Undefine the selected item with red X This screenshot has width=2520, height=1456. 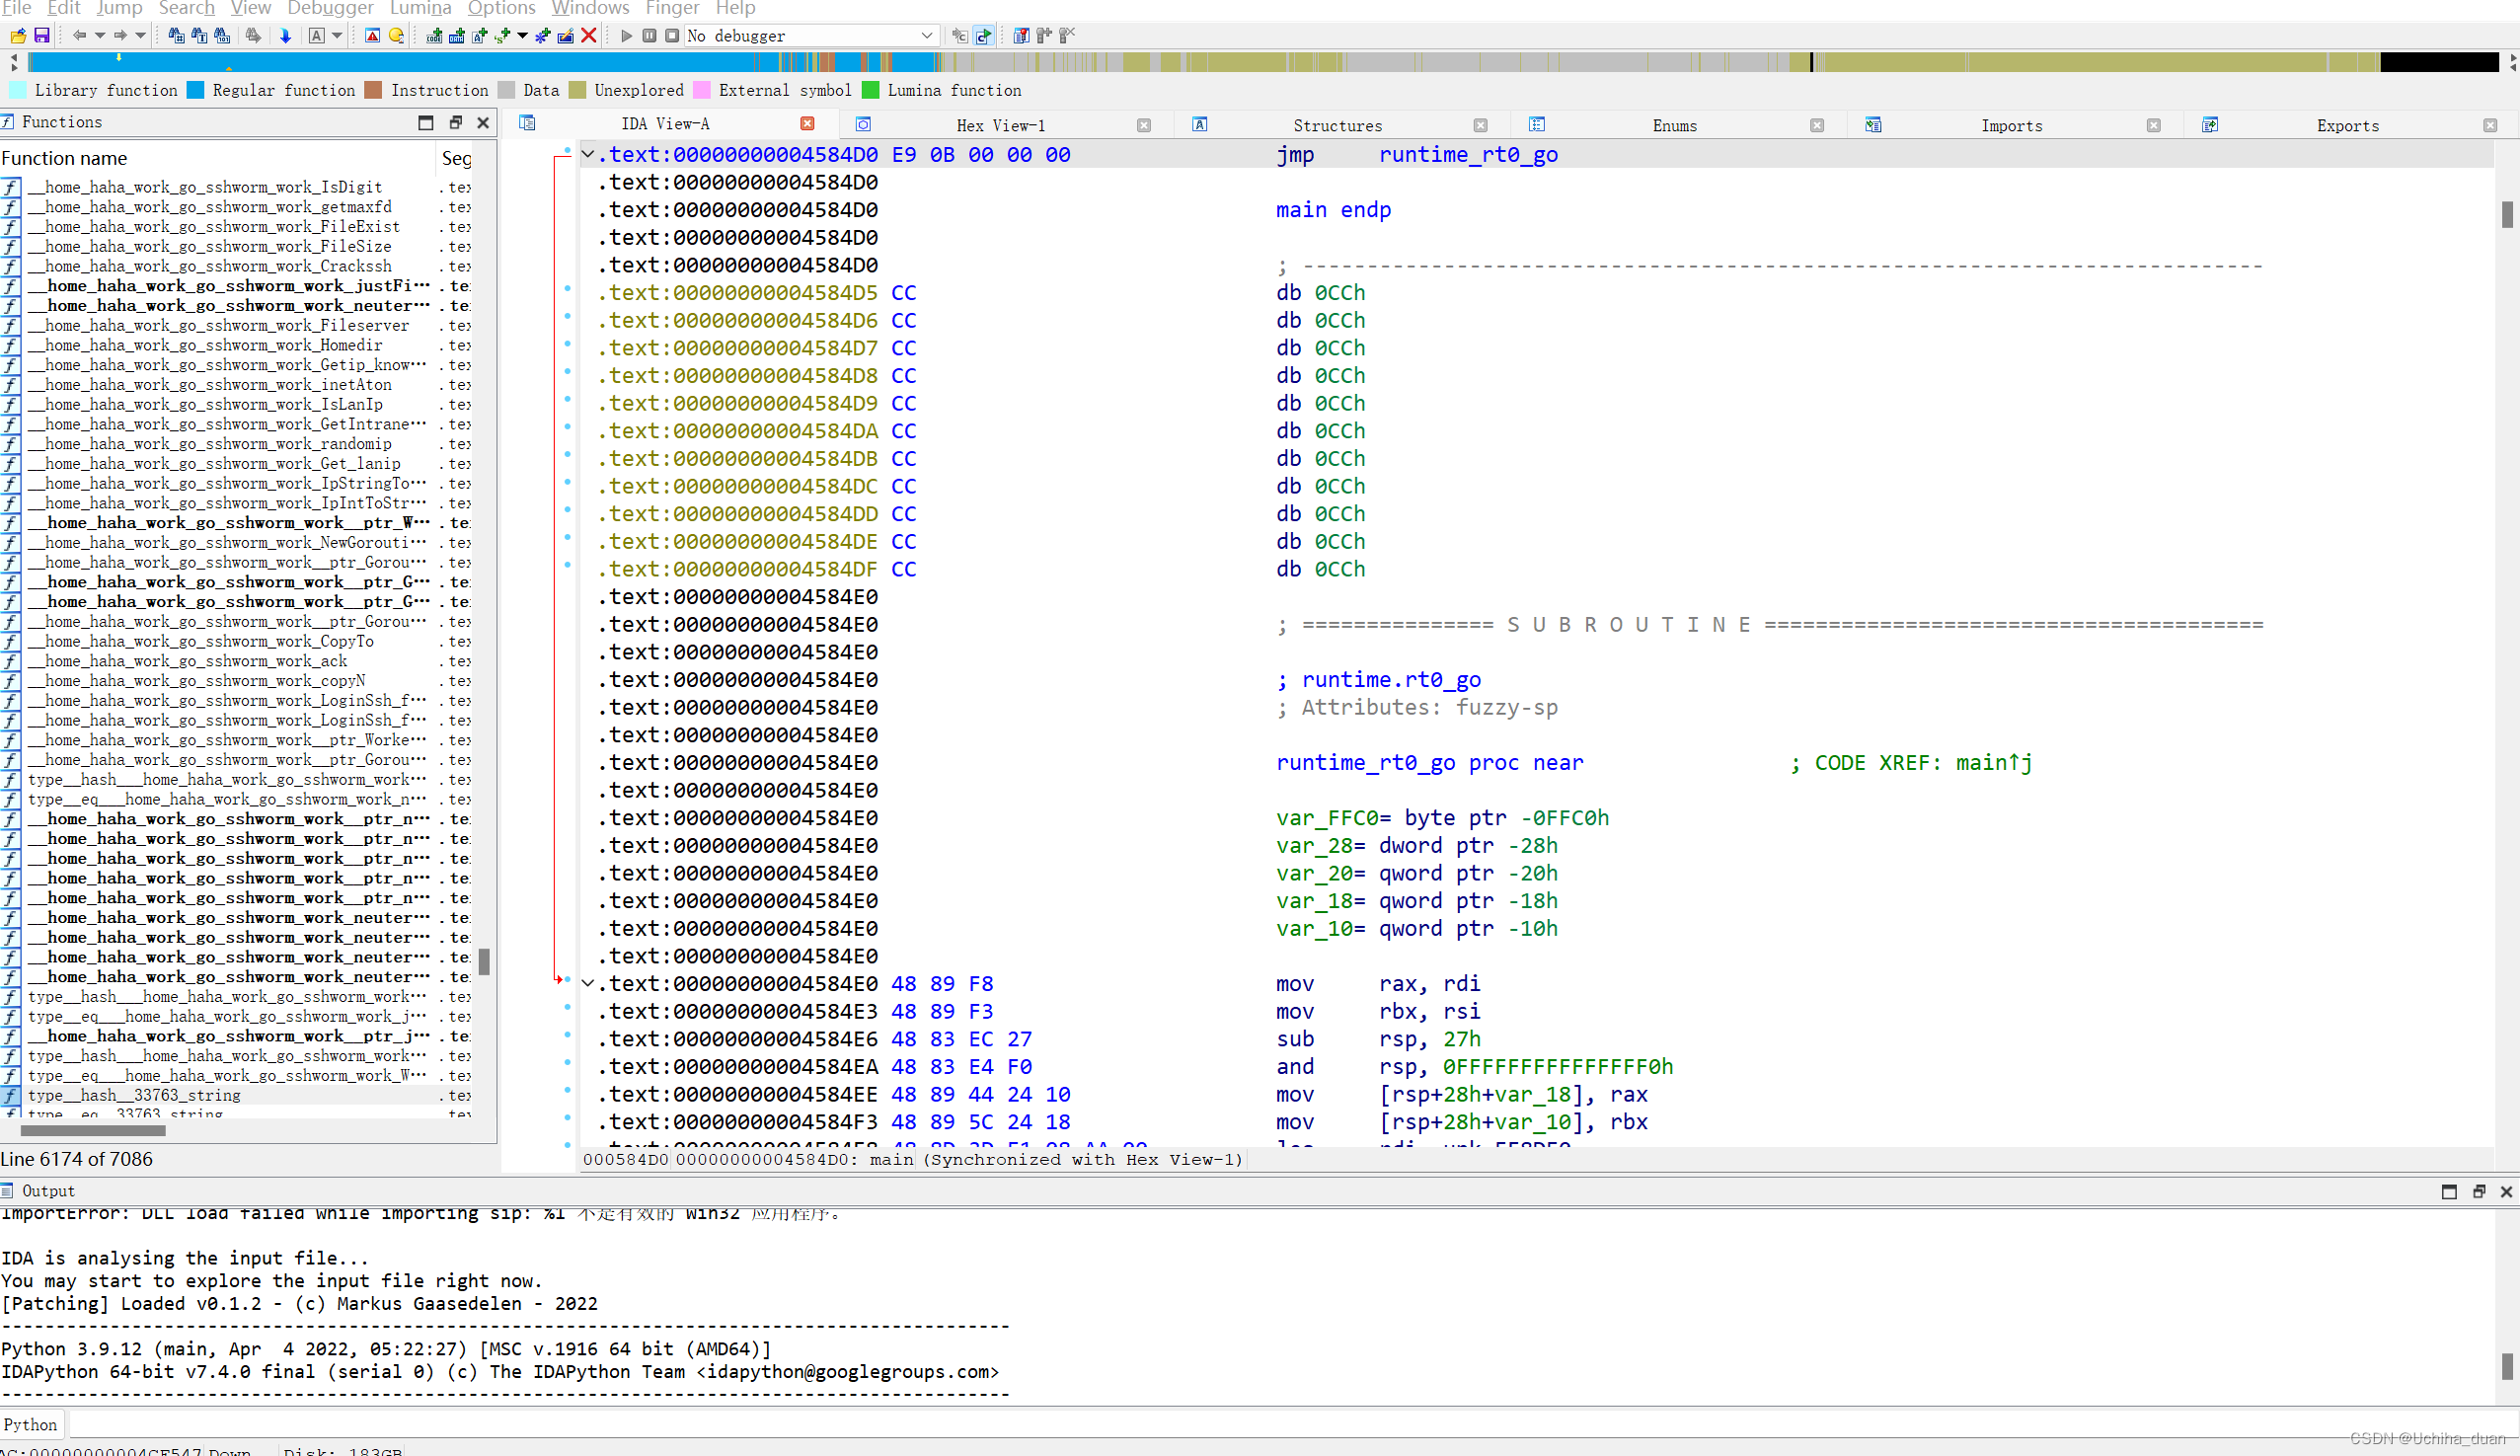click(589, 35)
